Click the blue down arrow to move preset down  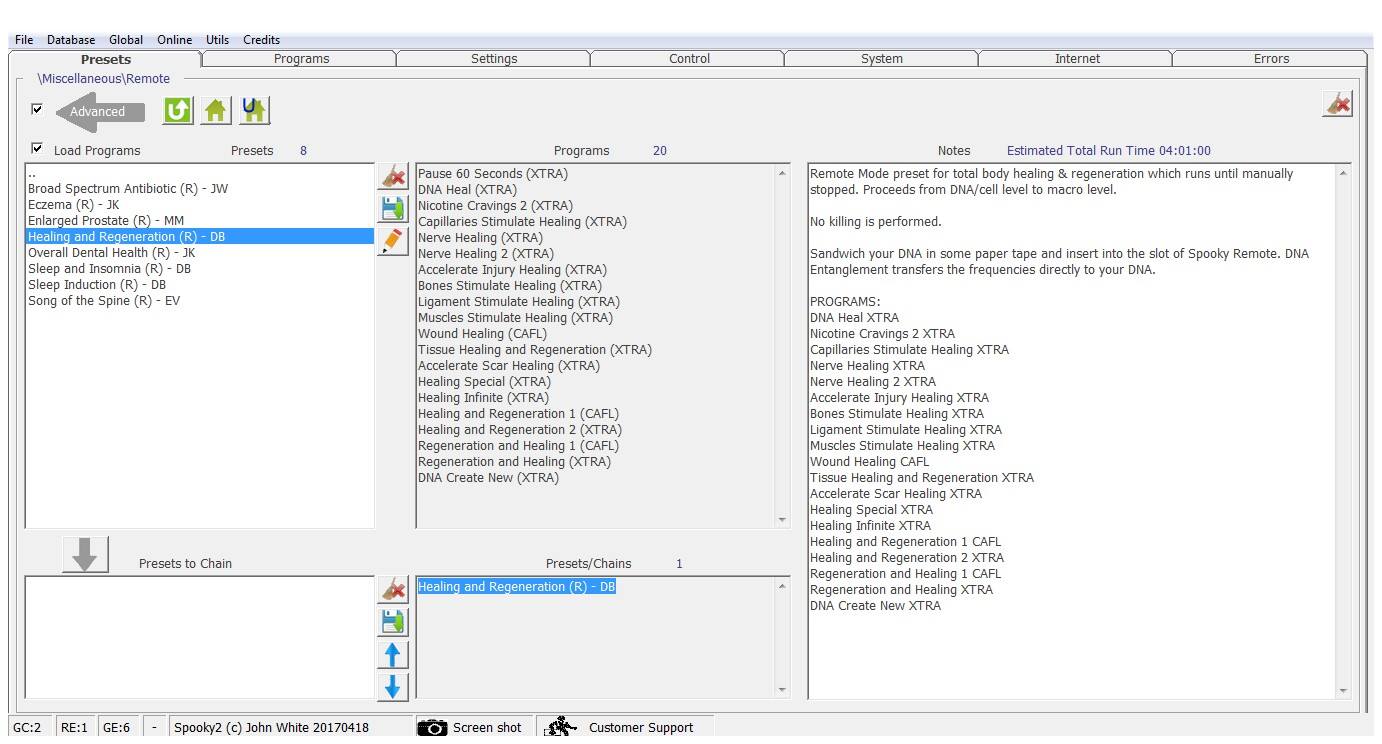tap(393, 687)
